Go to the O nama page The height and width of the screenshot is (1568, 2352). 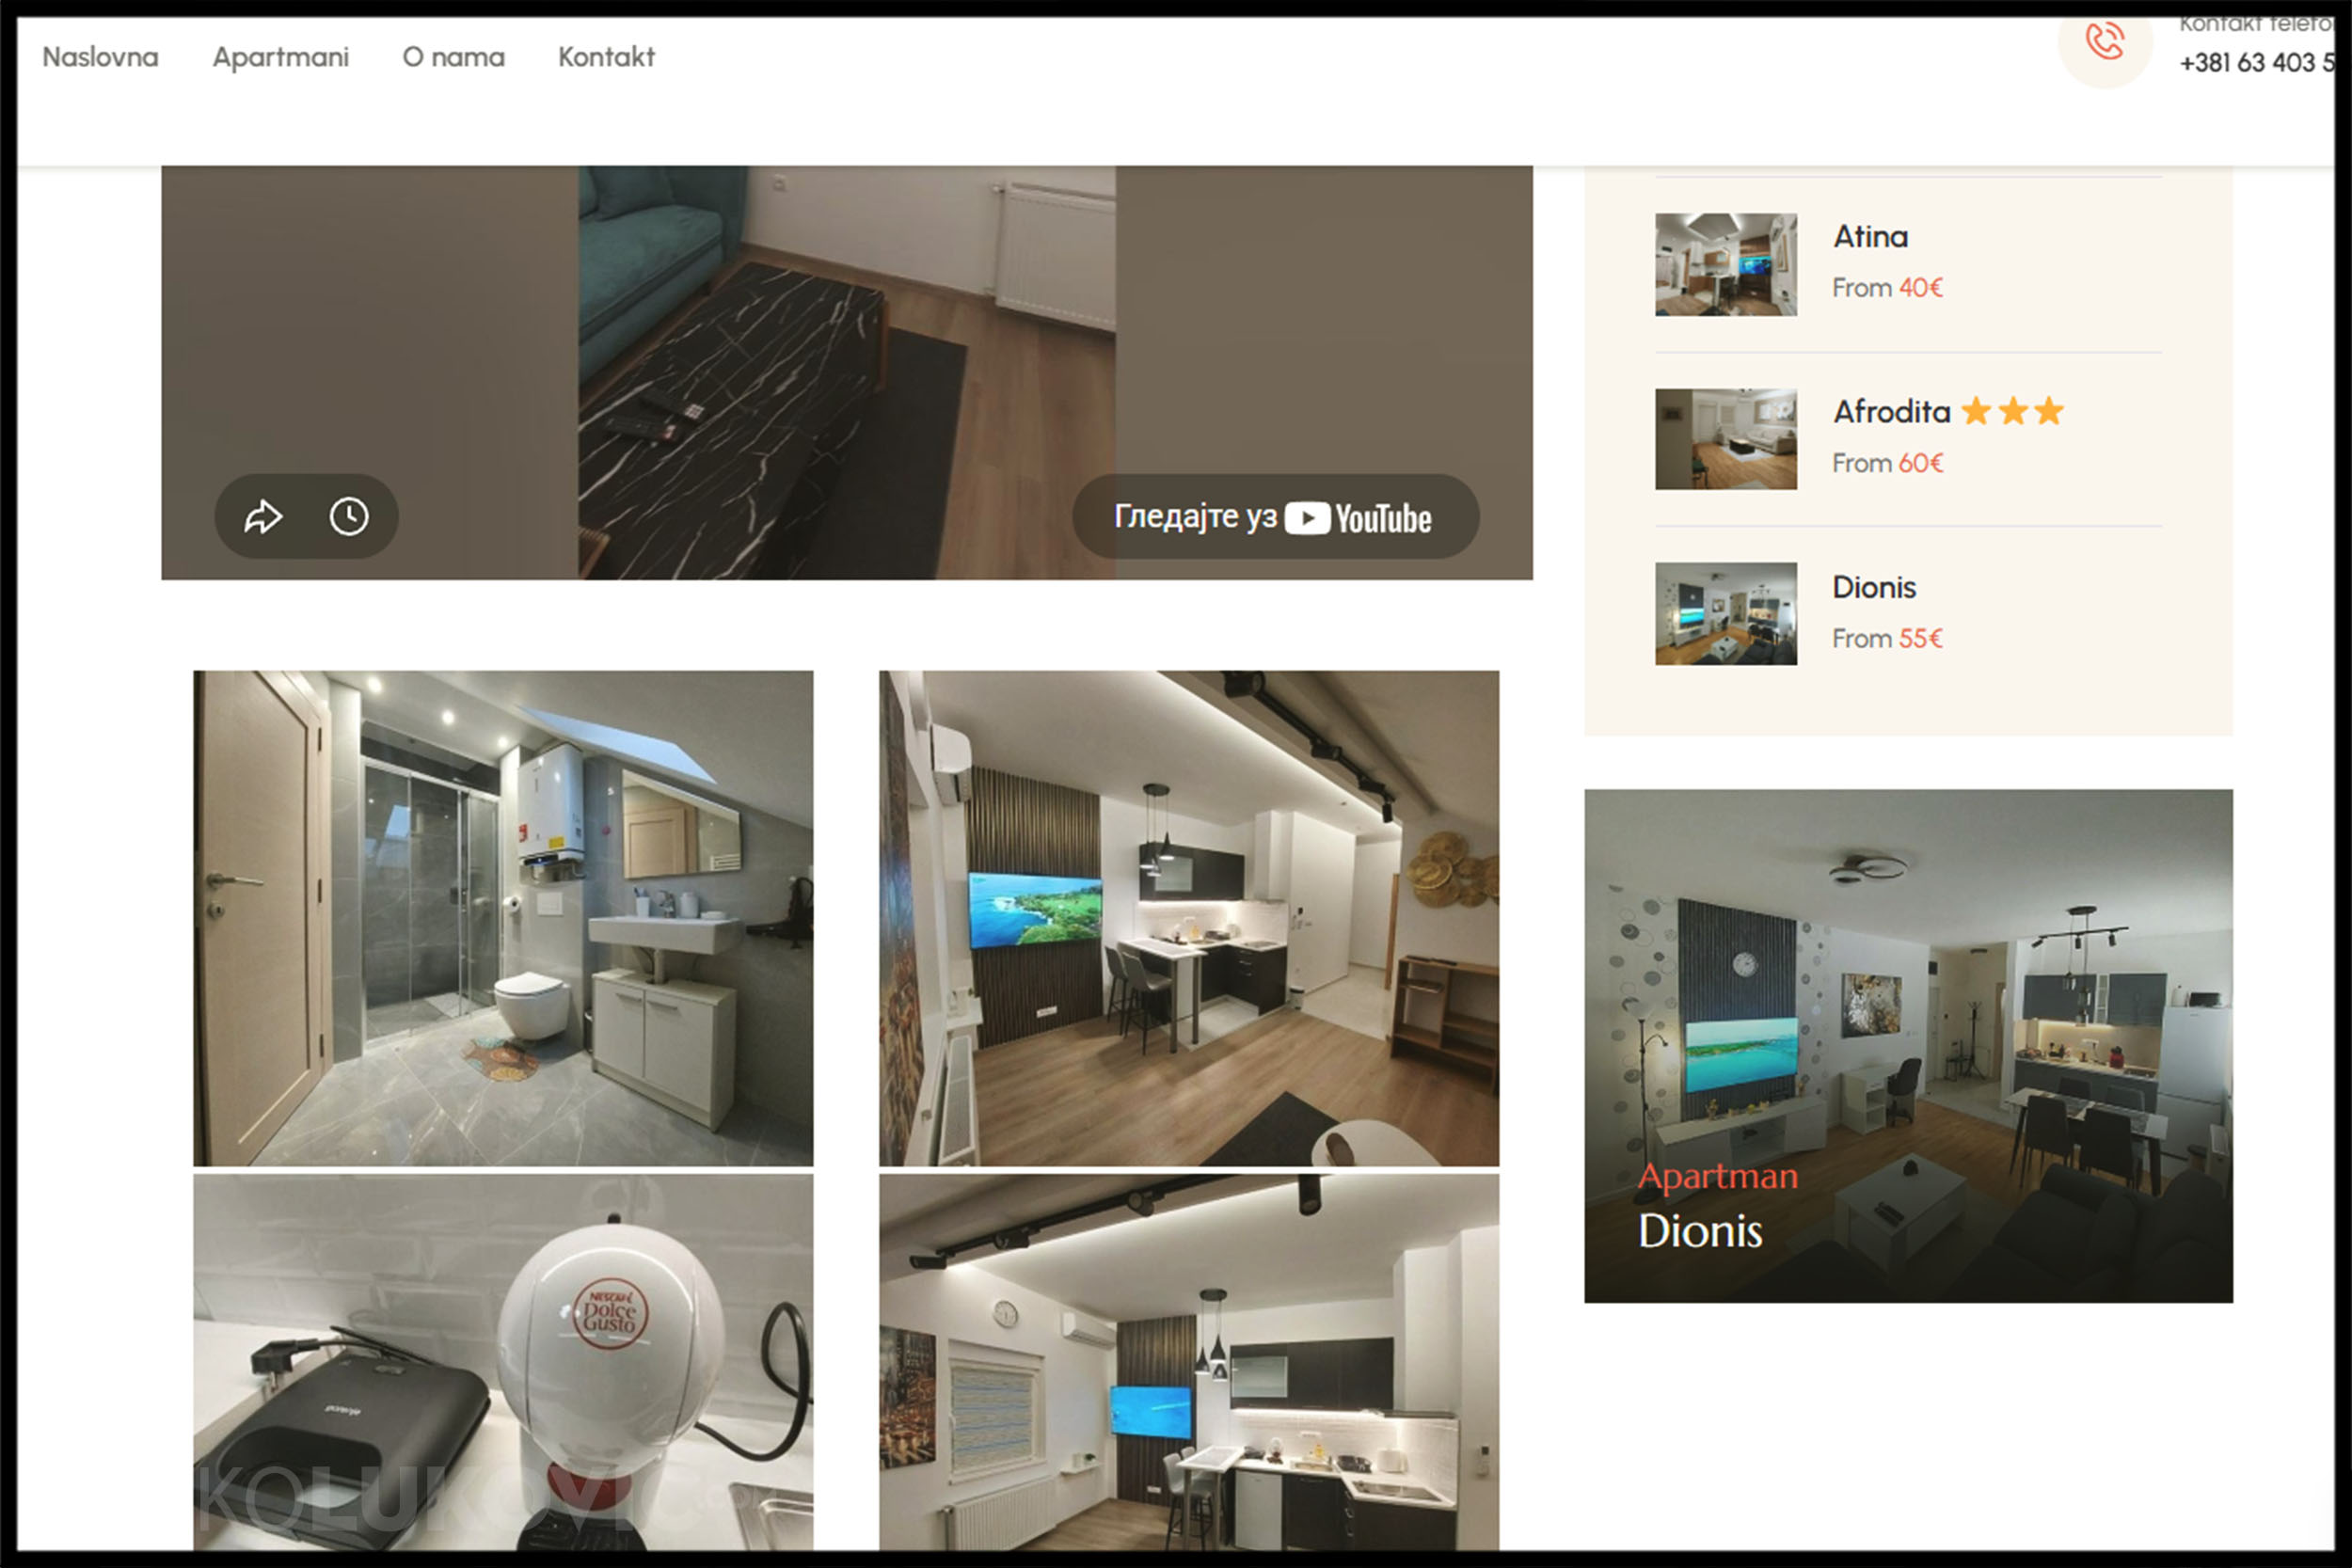[x=453, y=57]
